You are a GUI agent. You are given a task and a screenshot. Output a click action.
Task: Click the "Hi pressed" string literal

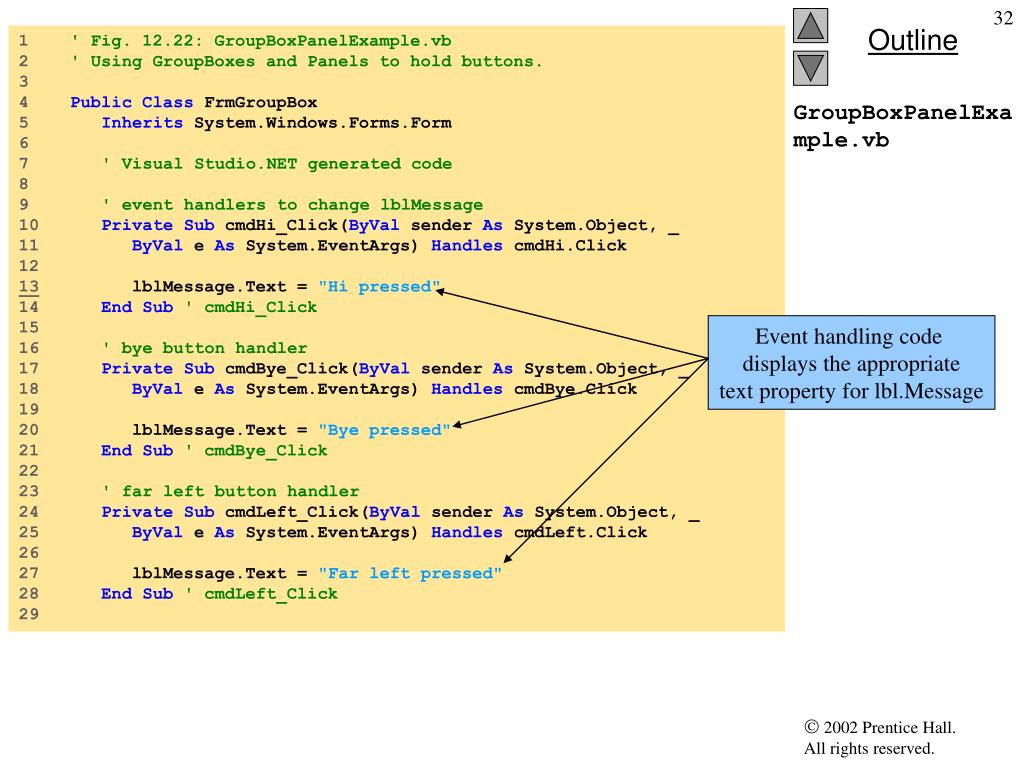(379, 287)
